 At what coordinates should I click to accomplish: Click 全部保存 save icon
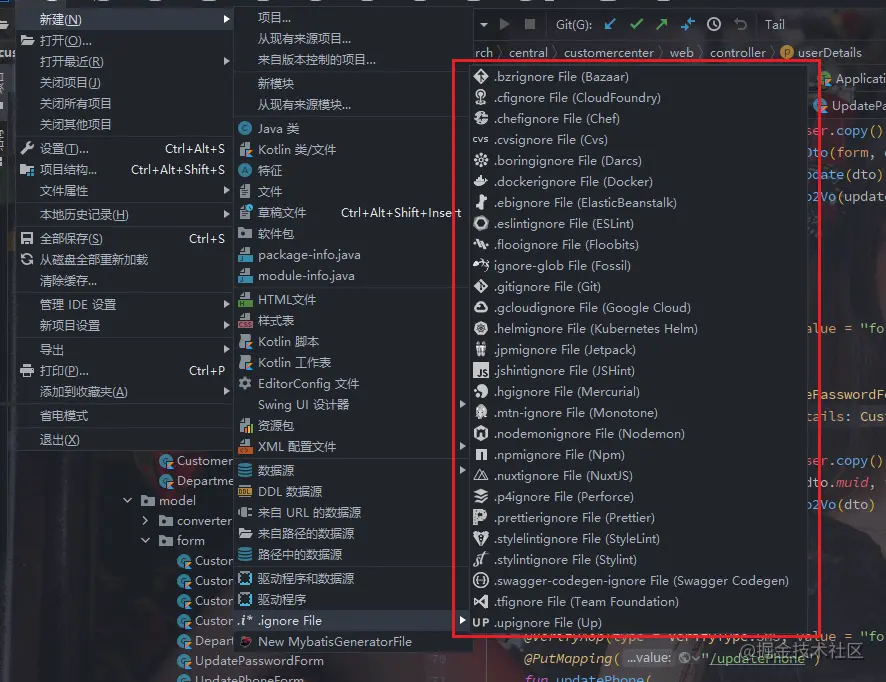[27, 238]
